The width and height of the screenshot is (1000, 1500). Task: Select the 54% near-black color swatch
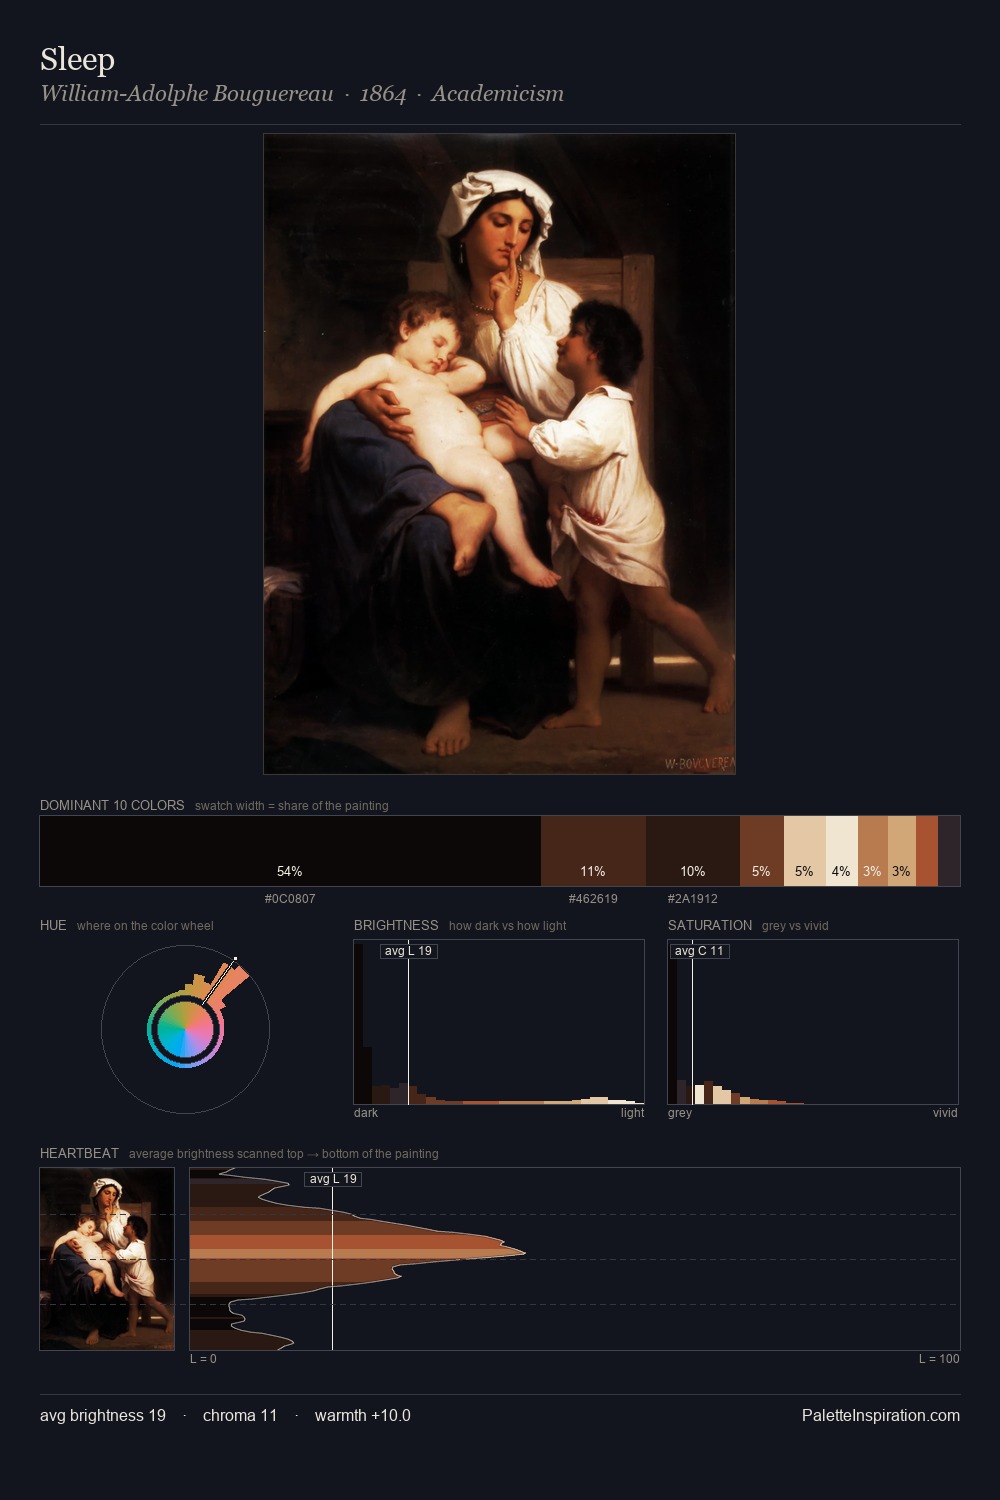coord(290,851)
